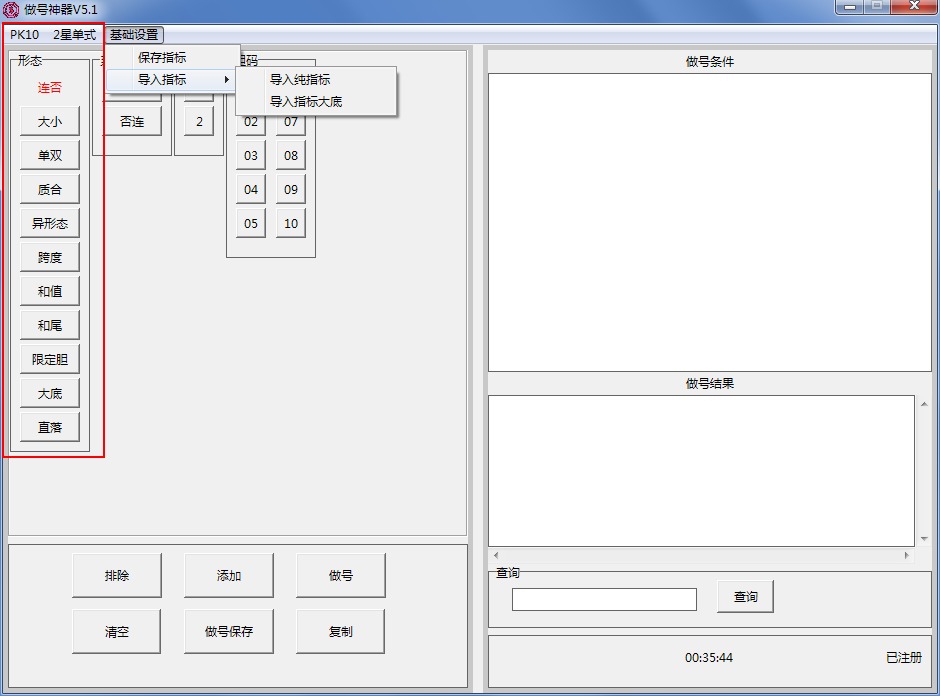Toggle the 大小 form button
The width and height of the screenshot is (940, 696).
coord(50,122)
